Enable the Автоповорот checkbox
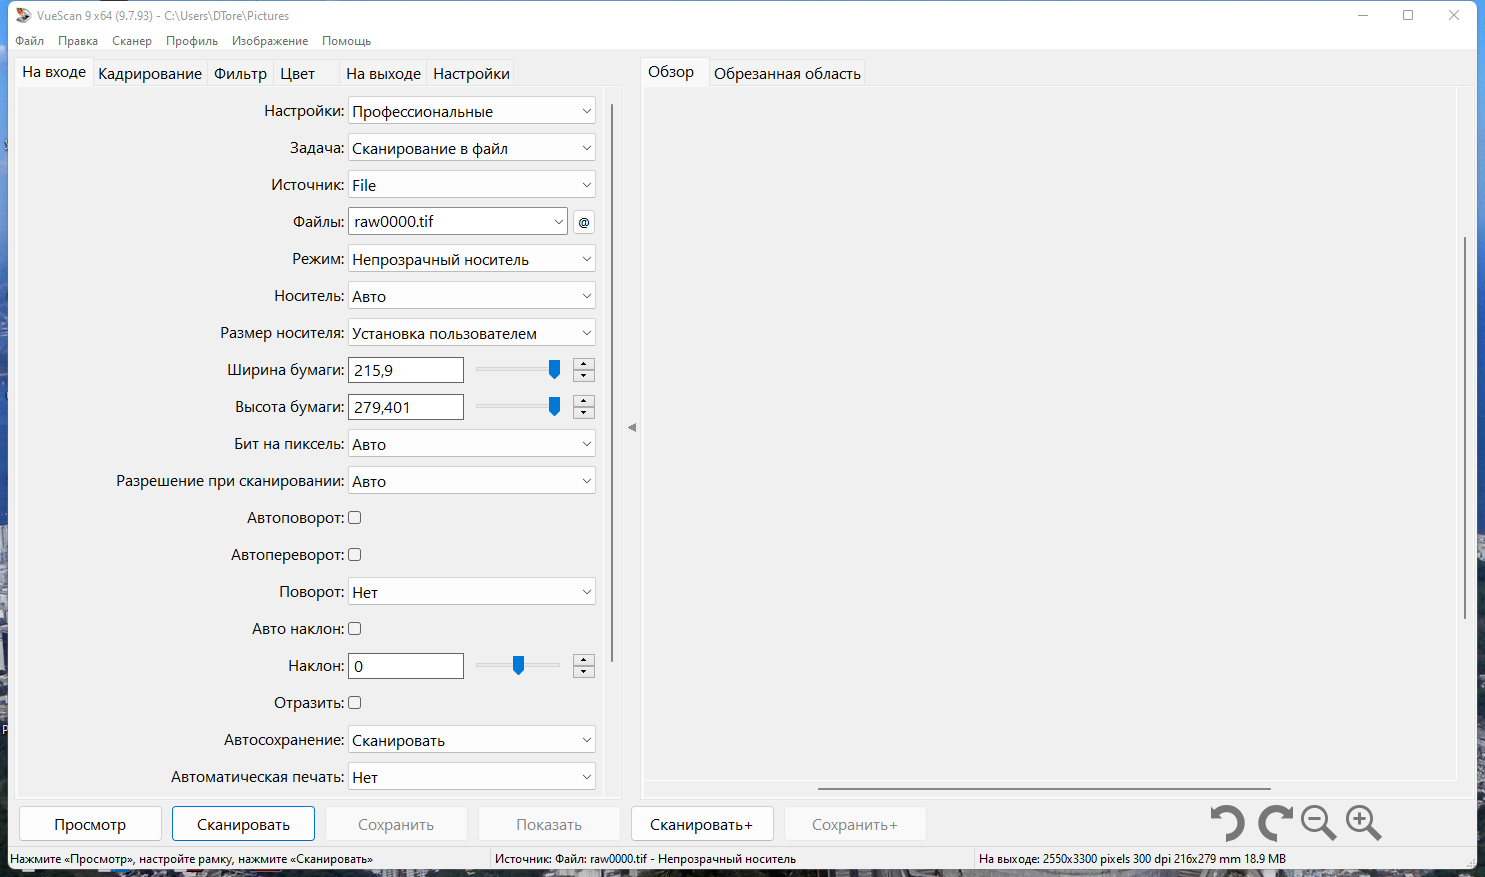Viewport: 1485px width, 877px height. point(354,518)
